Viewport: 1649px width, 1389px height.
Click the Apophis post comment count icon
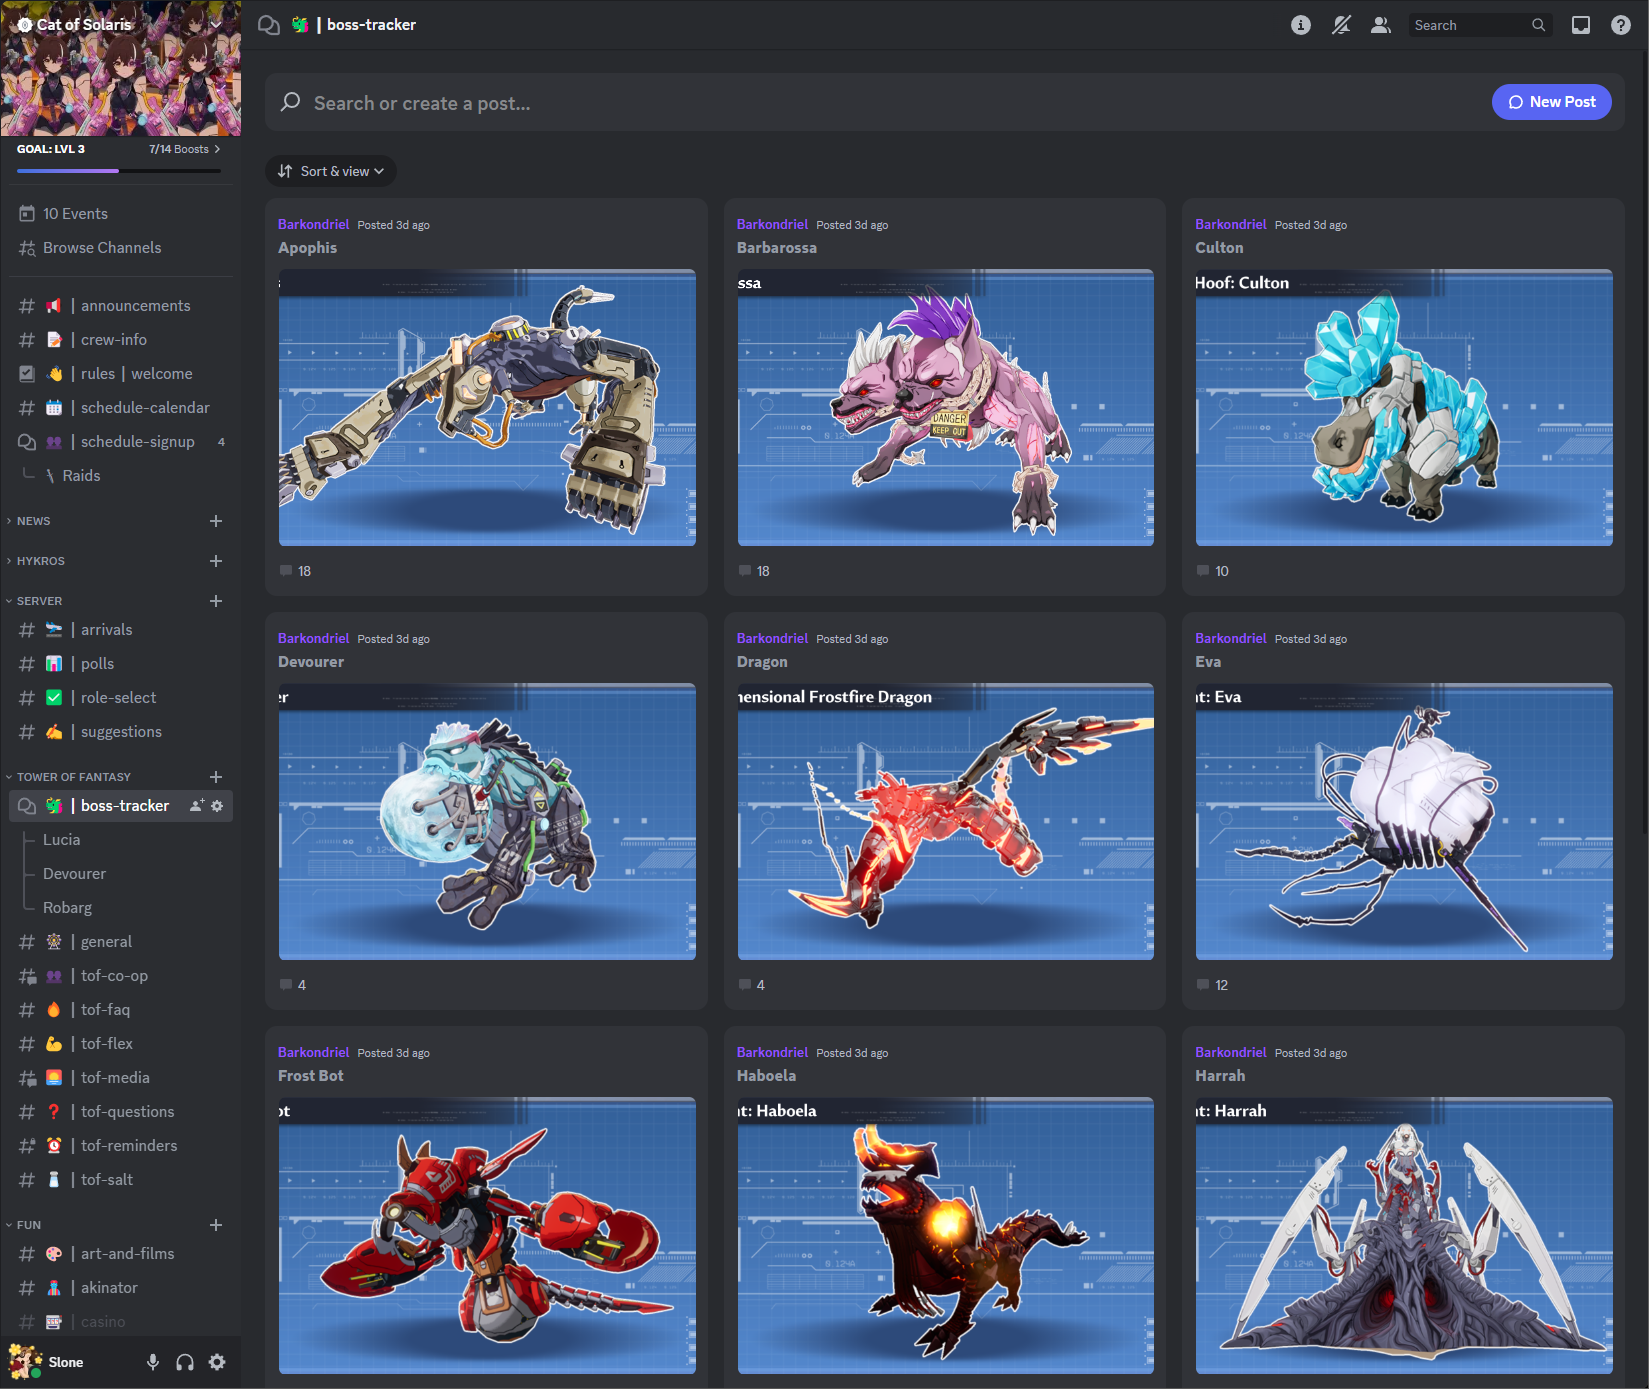click(x=287, y=571)
